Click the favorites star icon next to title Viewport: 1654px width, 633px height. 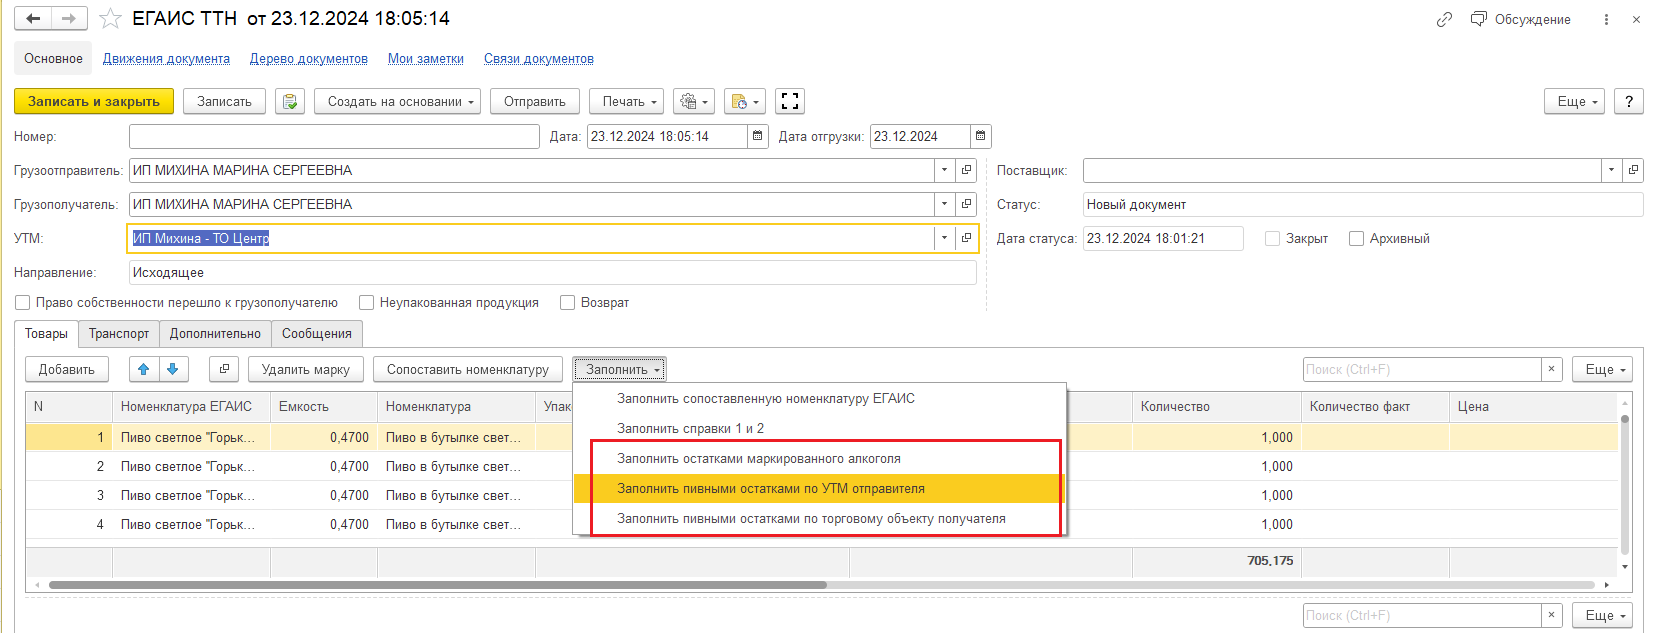click(x=110, y=19)
